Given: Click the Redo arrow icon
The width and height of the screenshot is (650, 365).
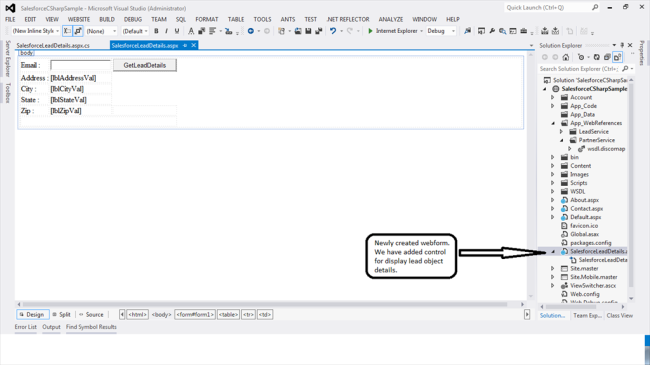Looking at the screenshot, I should pyautogui.click(x=350, y=31).
